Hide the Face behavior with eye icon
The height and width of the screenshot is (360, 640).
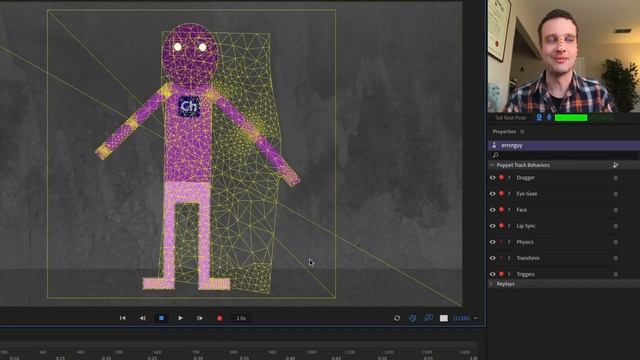click(492, 210)
